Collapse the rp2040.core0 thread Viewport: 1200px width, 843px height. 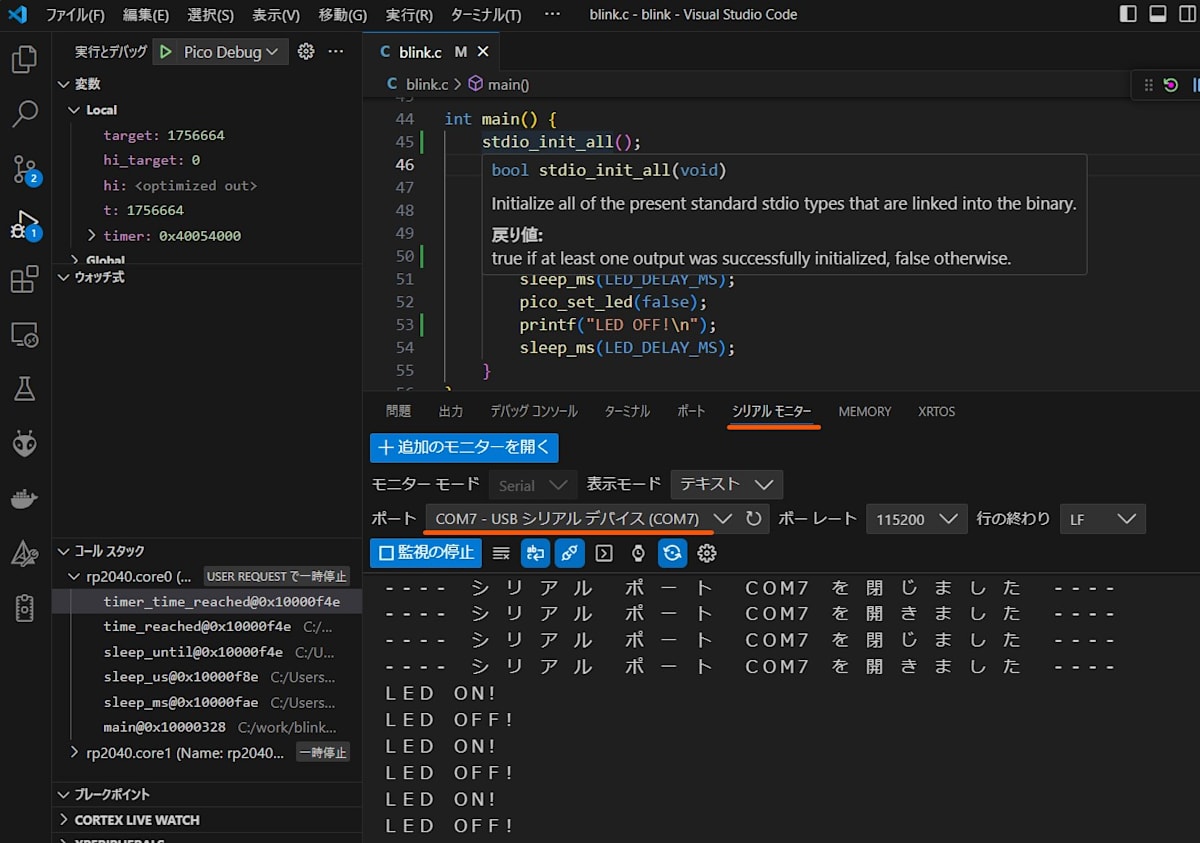click(x=73, y=577)
